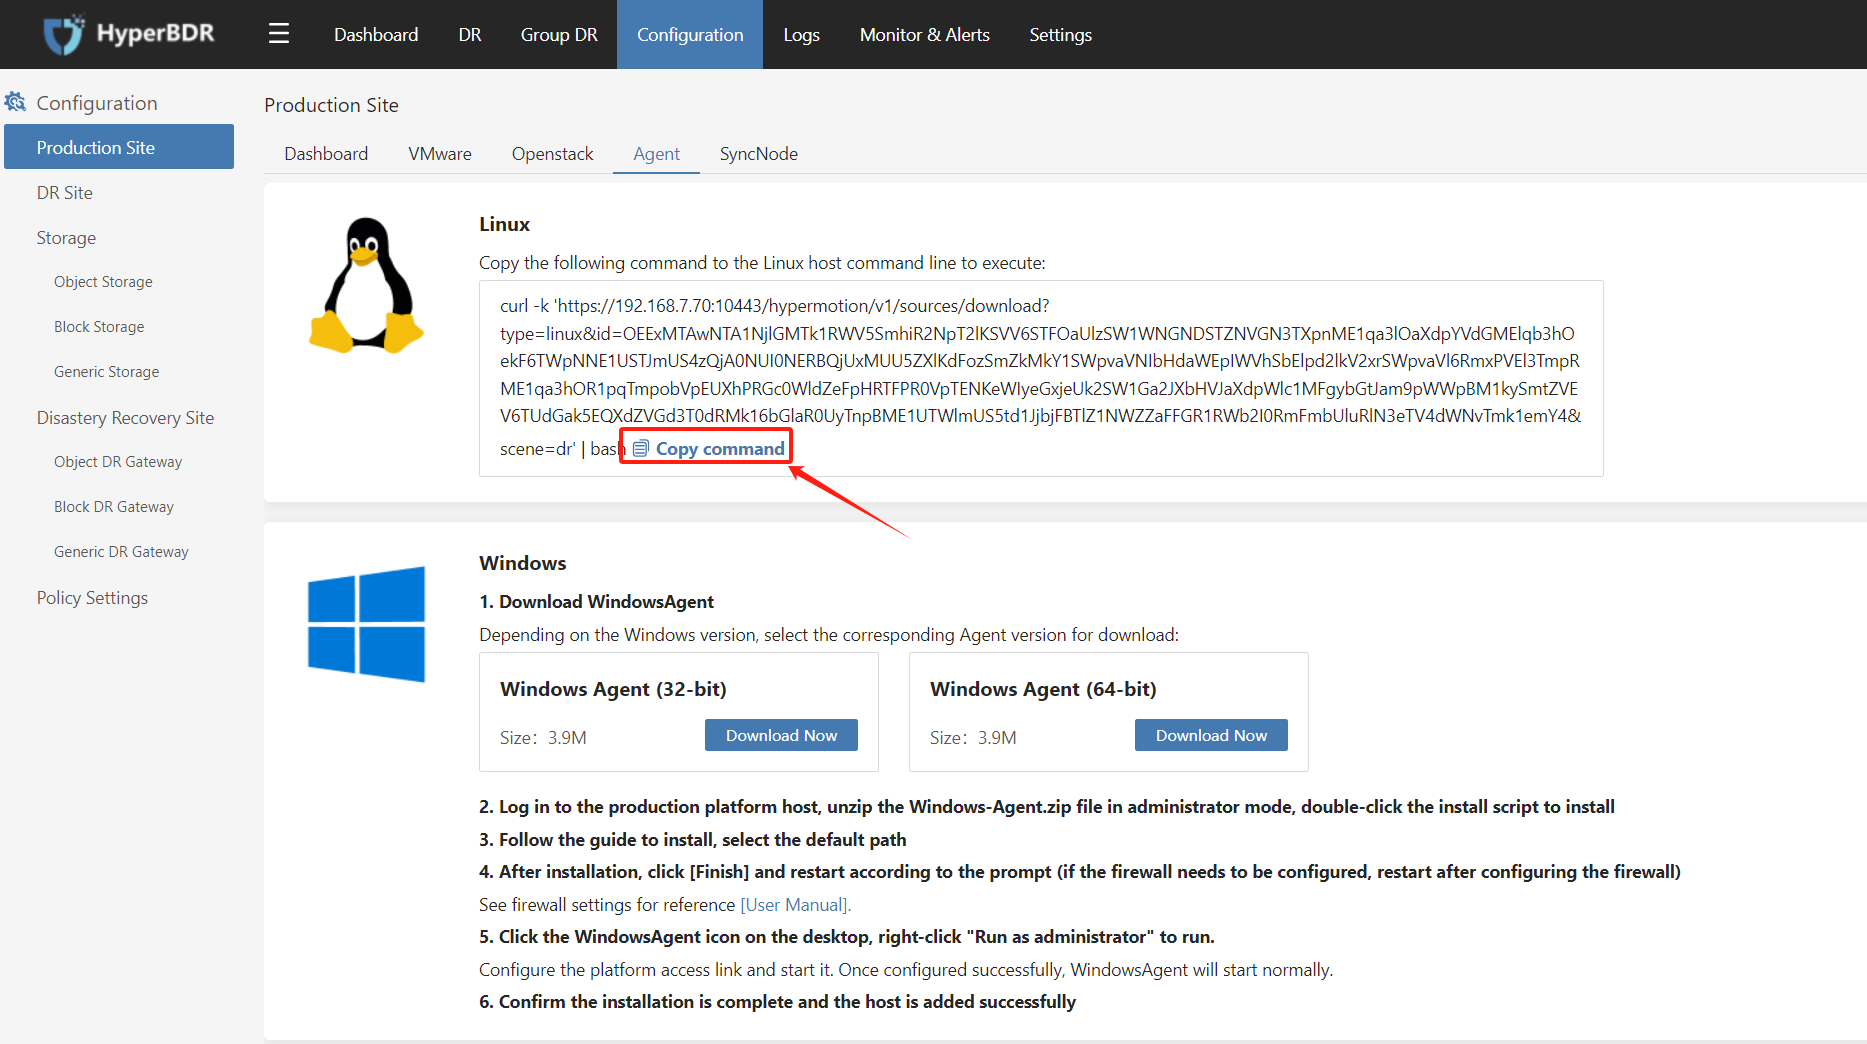Screen dimensions: 1867x1044
Task: Click the Production Site page title
Action: (x=331, y=105)
